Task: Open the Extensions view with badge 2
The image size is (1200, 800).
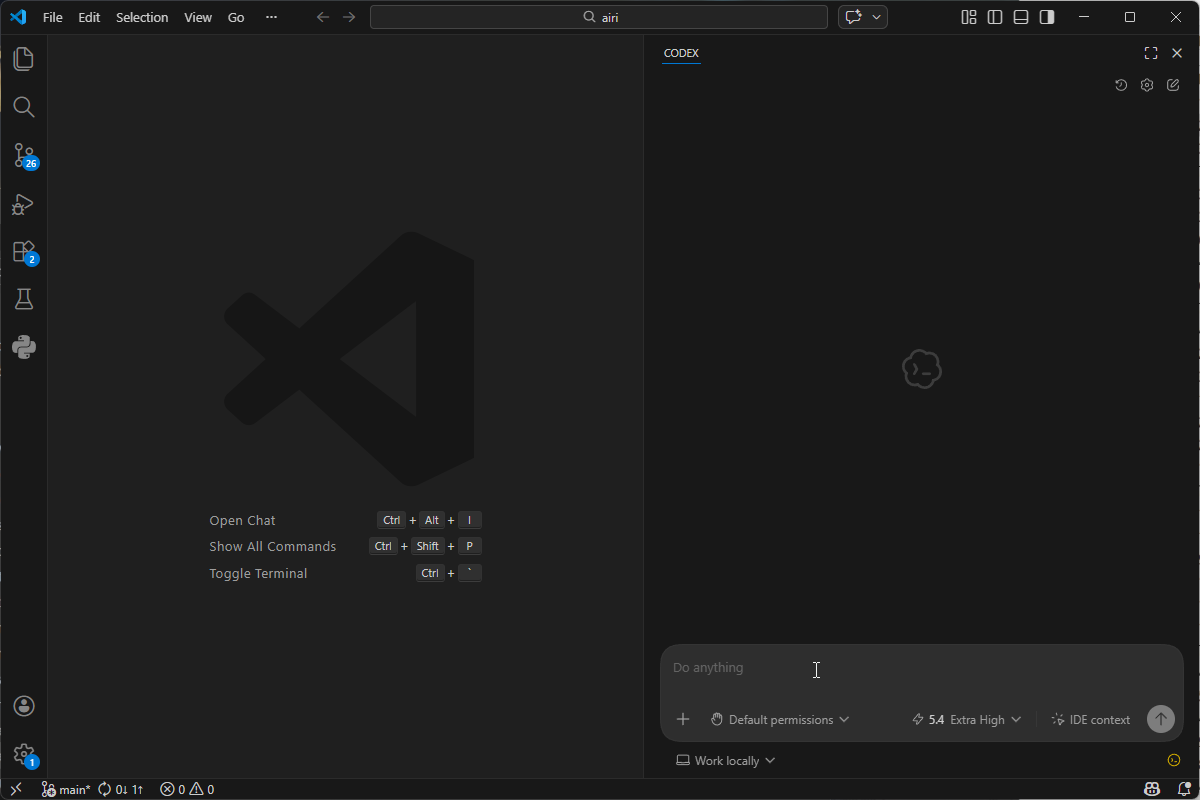Action: [x=24, y=252]
